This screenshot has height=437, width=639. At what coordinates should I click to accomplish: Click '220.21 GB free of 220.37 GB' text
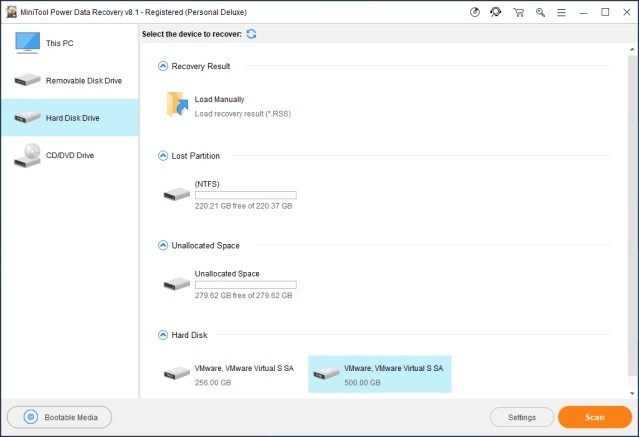(243, 206)
